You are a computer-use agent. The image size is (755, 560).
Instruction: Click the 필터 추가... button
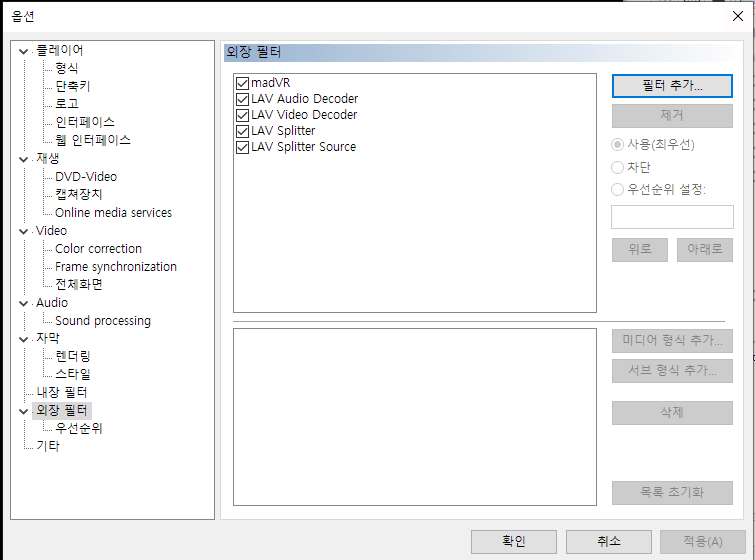[672, 86]
